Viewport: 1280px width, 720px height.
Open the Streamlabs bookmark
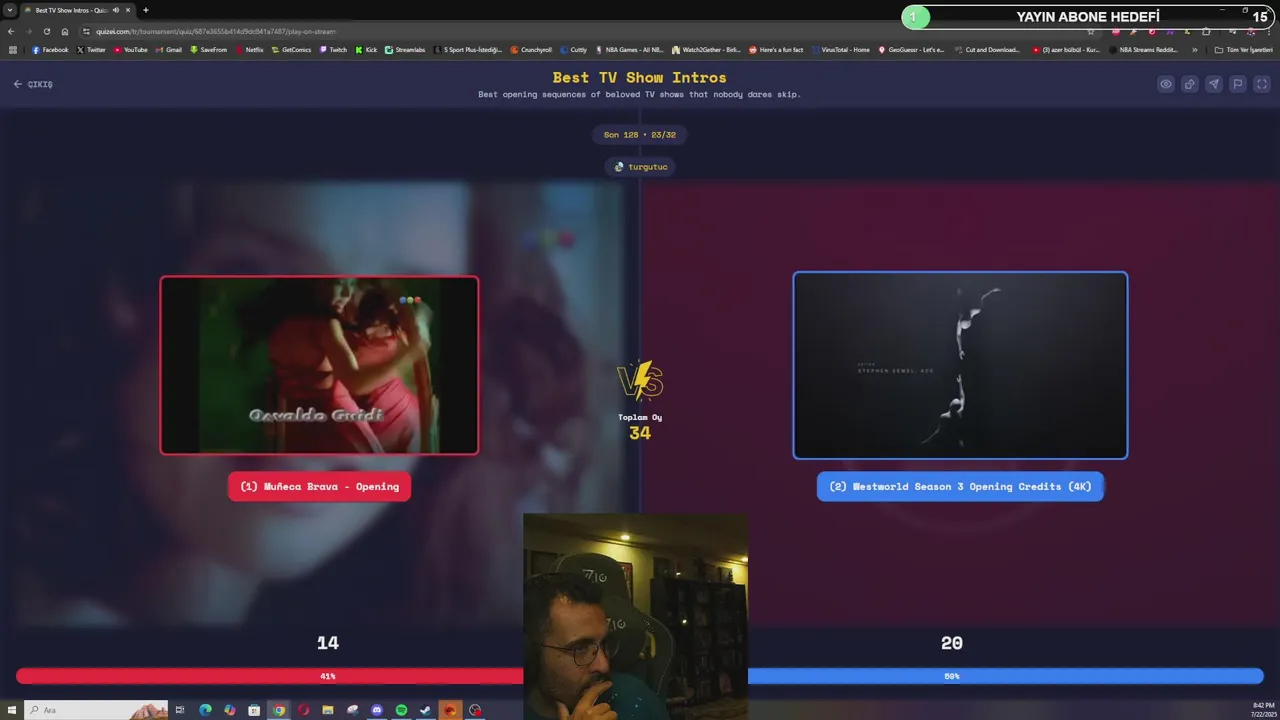405,49
